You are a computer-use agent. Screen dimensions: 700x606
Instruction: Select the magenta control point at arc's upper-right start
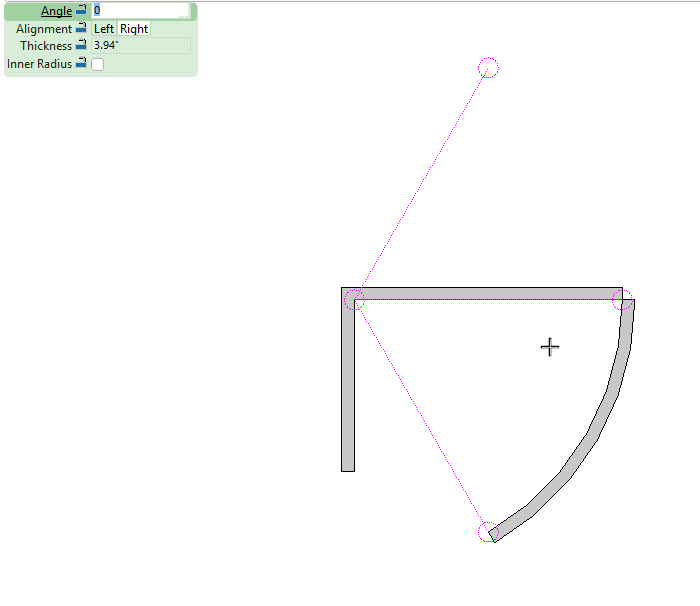622,300
